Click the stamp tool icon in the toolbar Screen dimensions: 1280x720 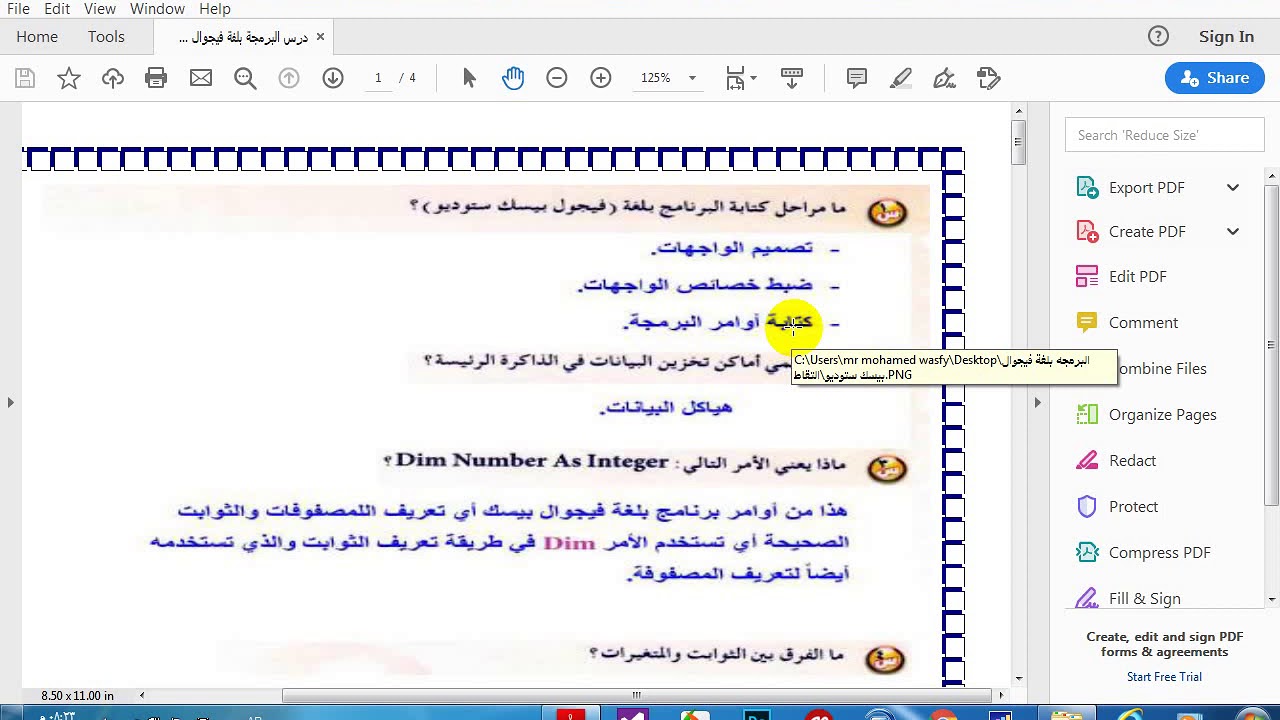click(x=989, y=78)
